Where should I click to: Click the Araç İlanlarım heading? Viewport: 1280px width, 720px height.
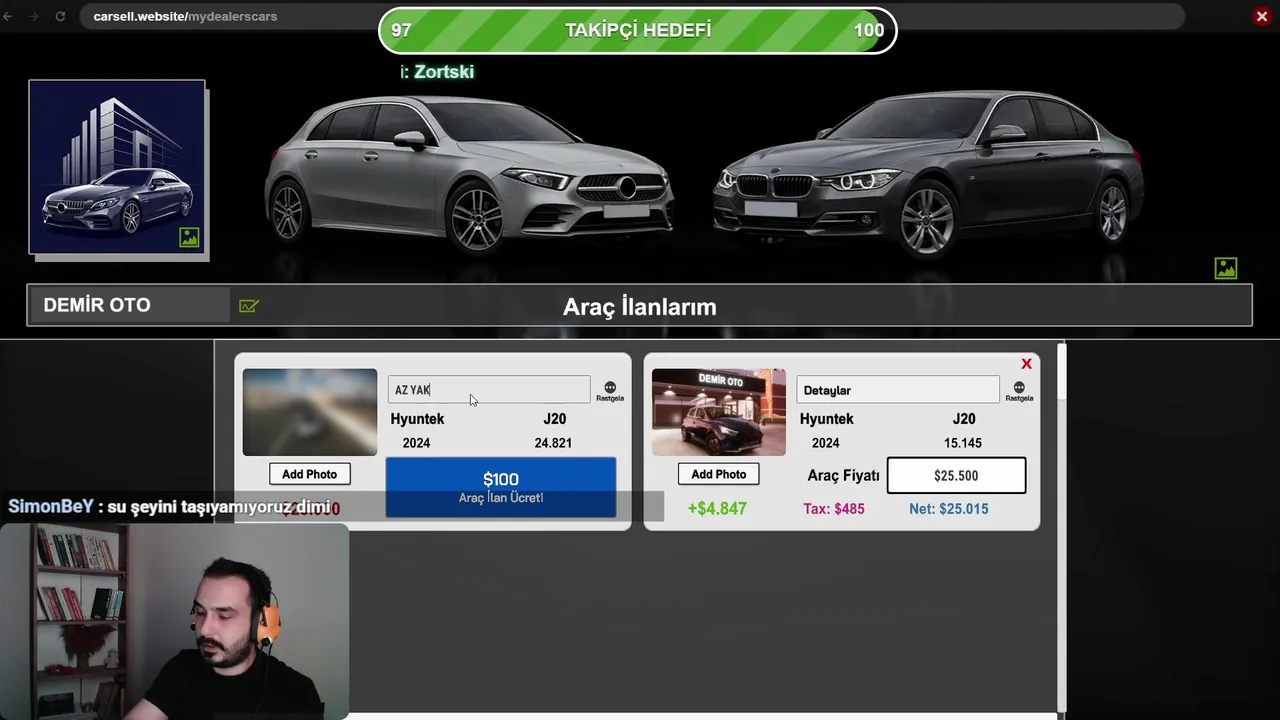640,307
